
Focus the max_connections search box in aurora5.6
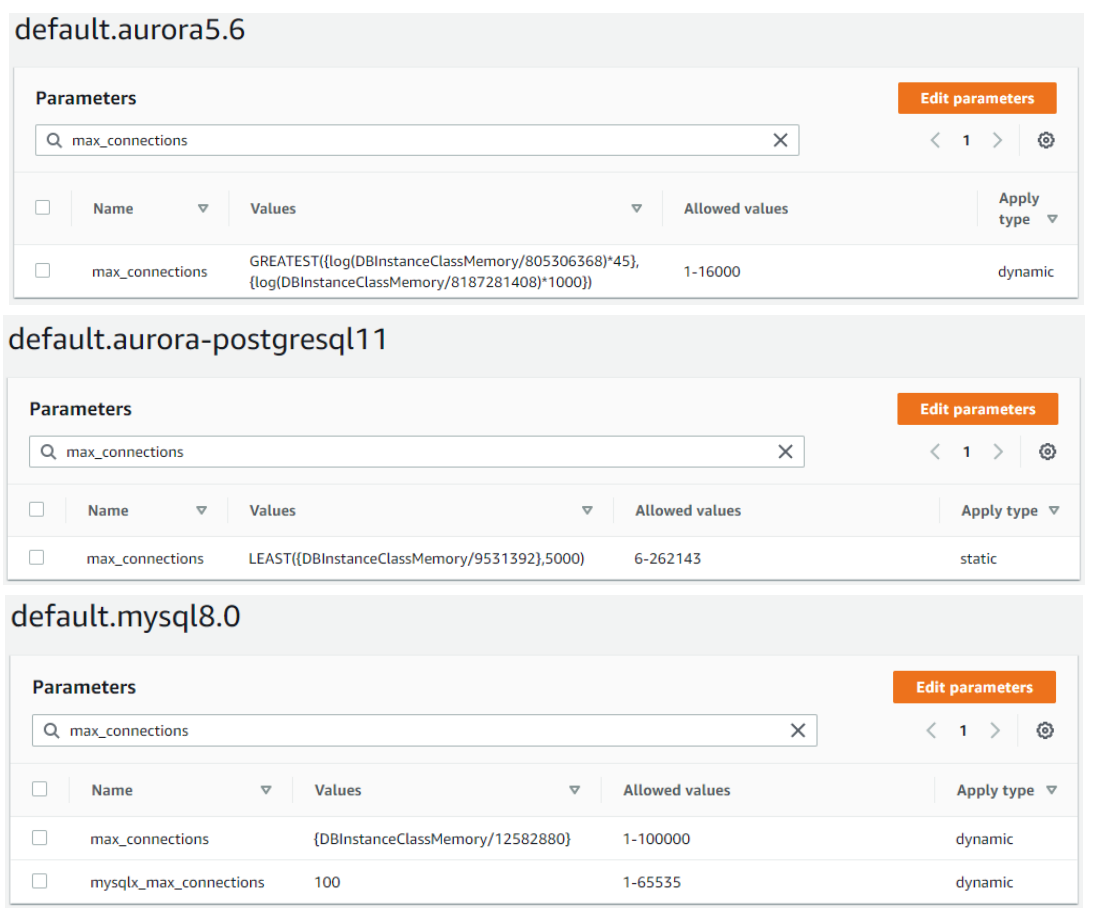pyautogui.click(x=417, y=141)
